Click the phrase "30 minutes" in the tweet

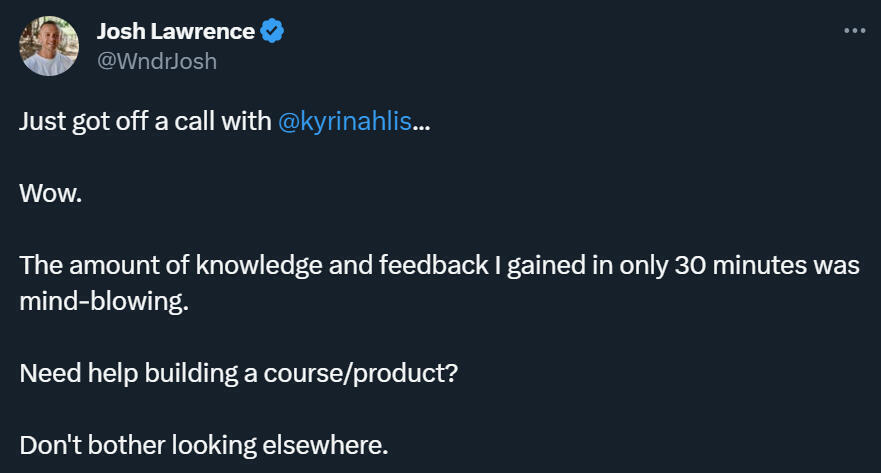pos(735,267)
